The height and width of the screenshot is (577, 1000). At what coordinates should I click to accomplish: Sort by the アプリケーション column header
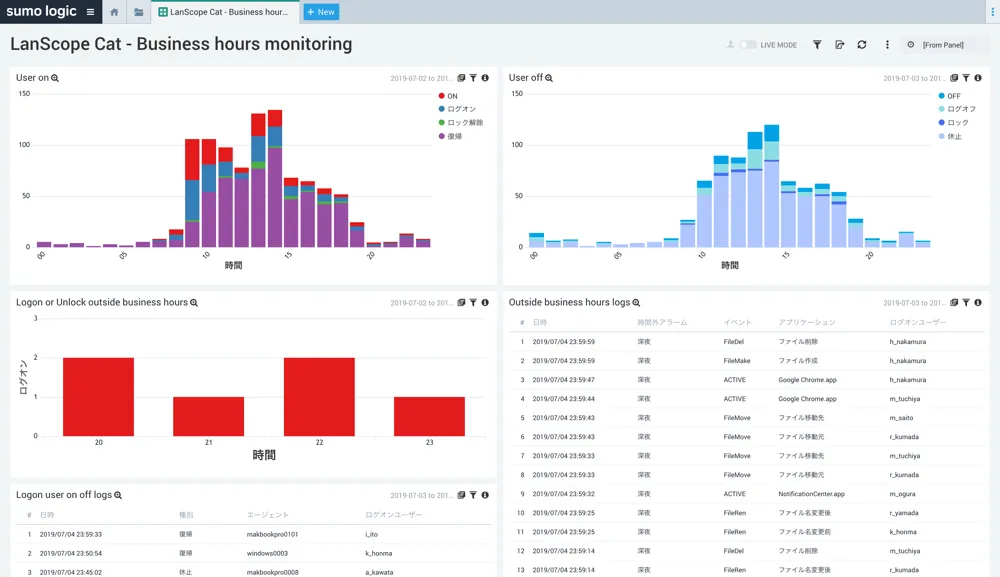pyautogui.click(x=807, y=323)
